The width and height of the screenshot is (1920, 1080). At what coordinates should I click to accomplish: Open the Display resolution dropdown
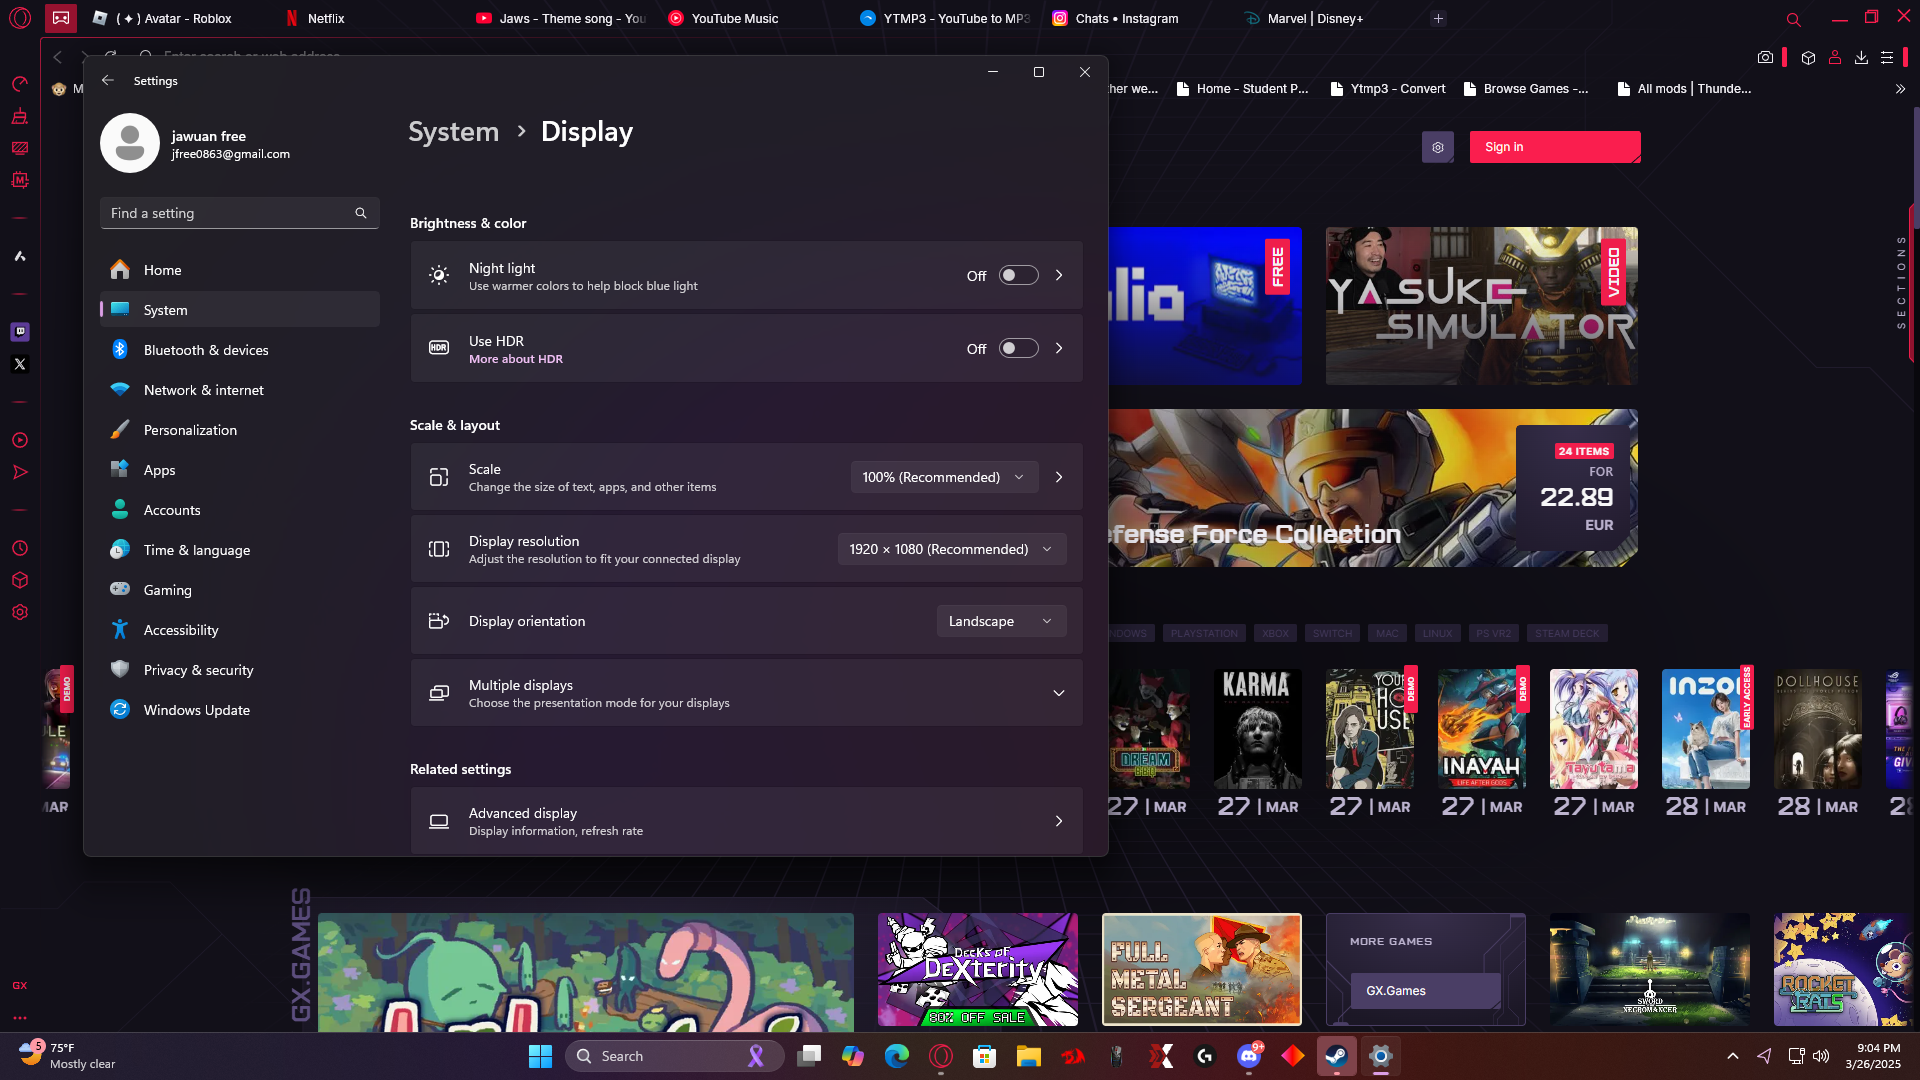pyautogui.click(x=950, y=549)
